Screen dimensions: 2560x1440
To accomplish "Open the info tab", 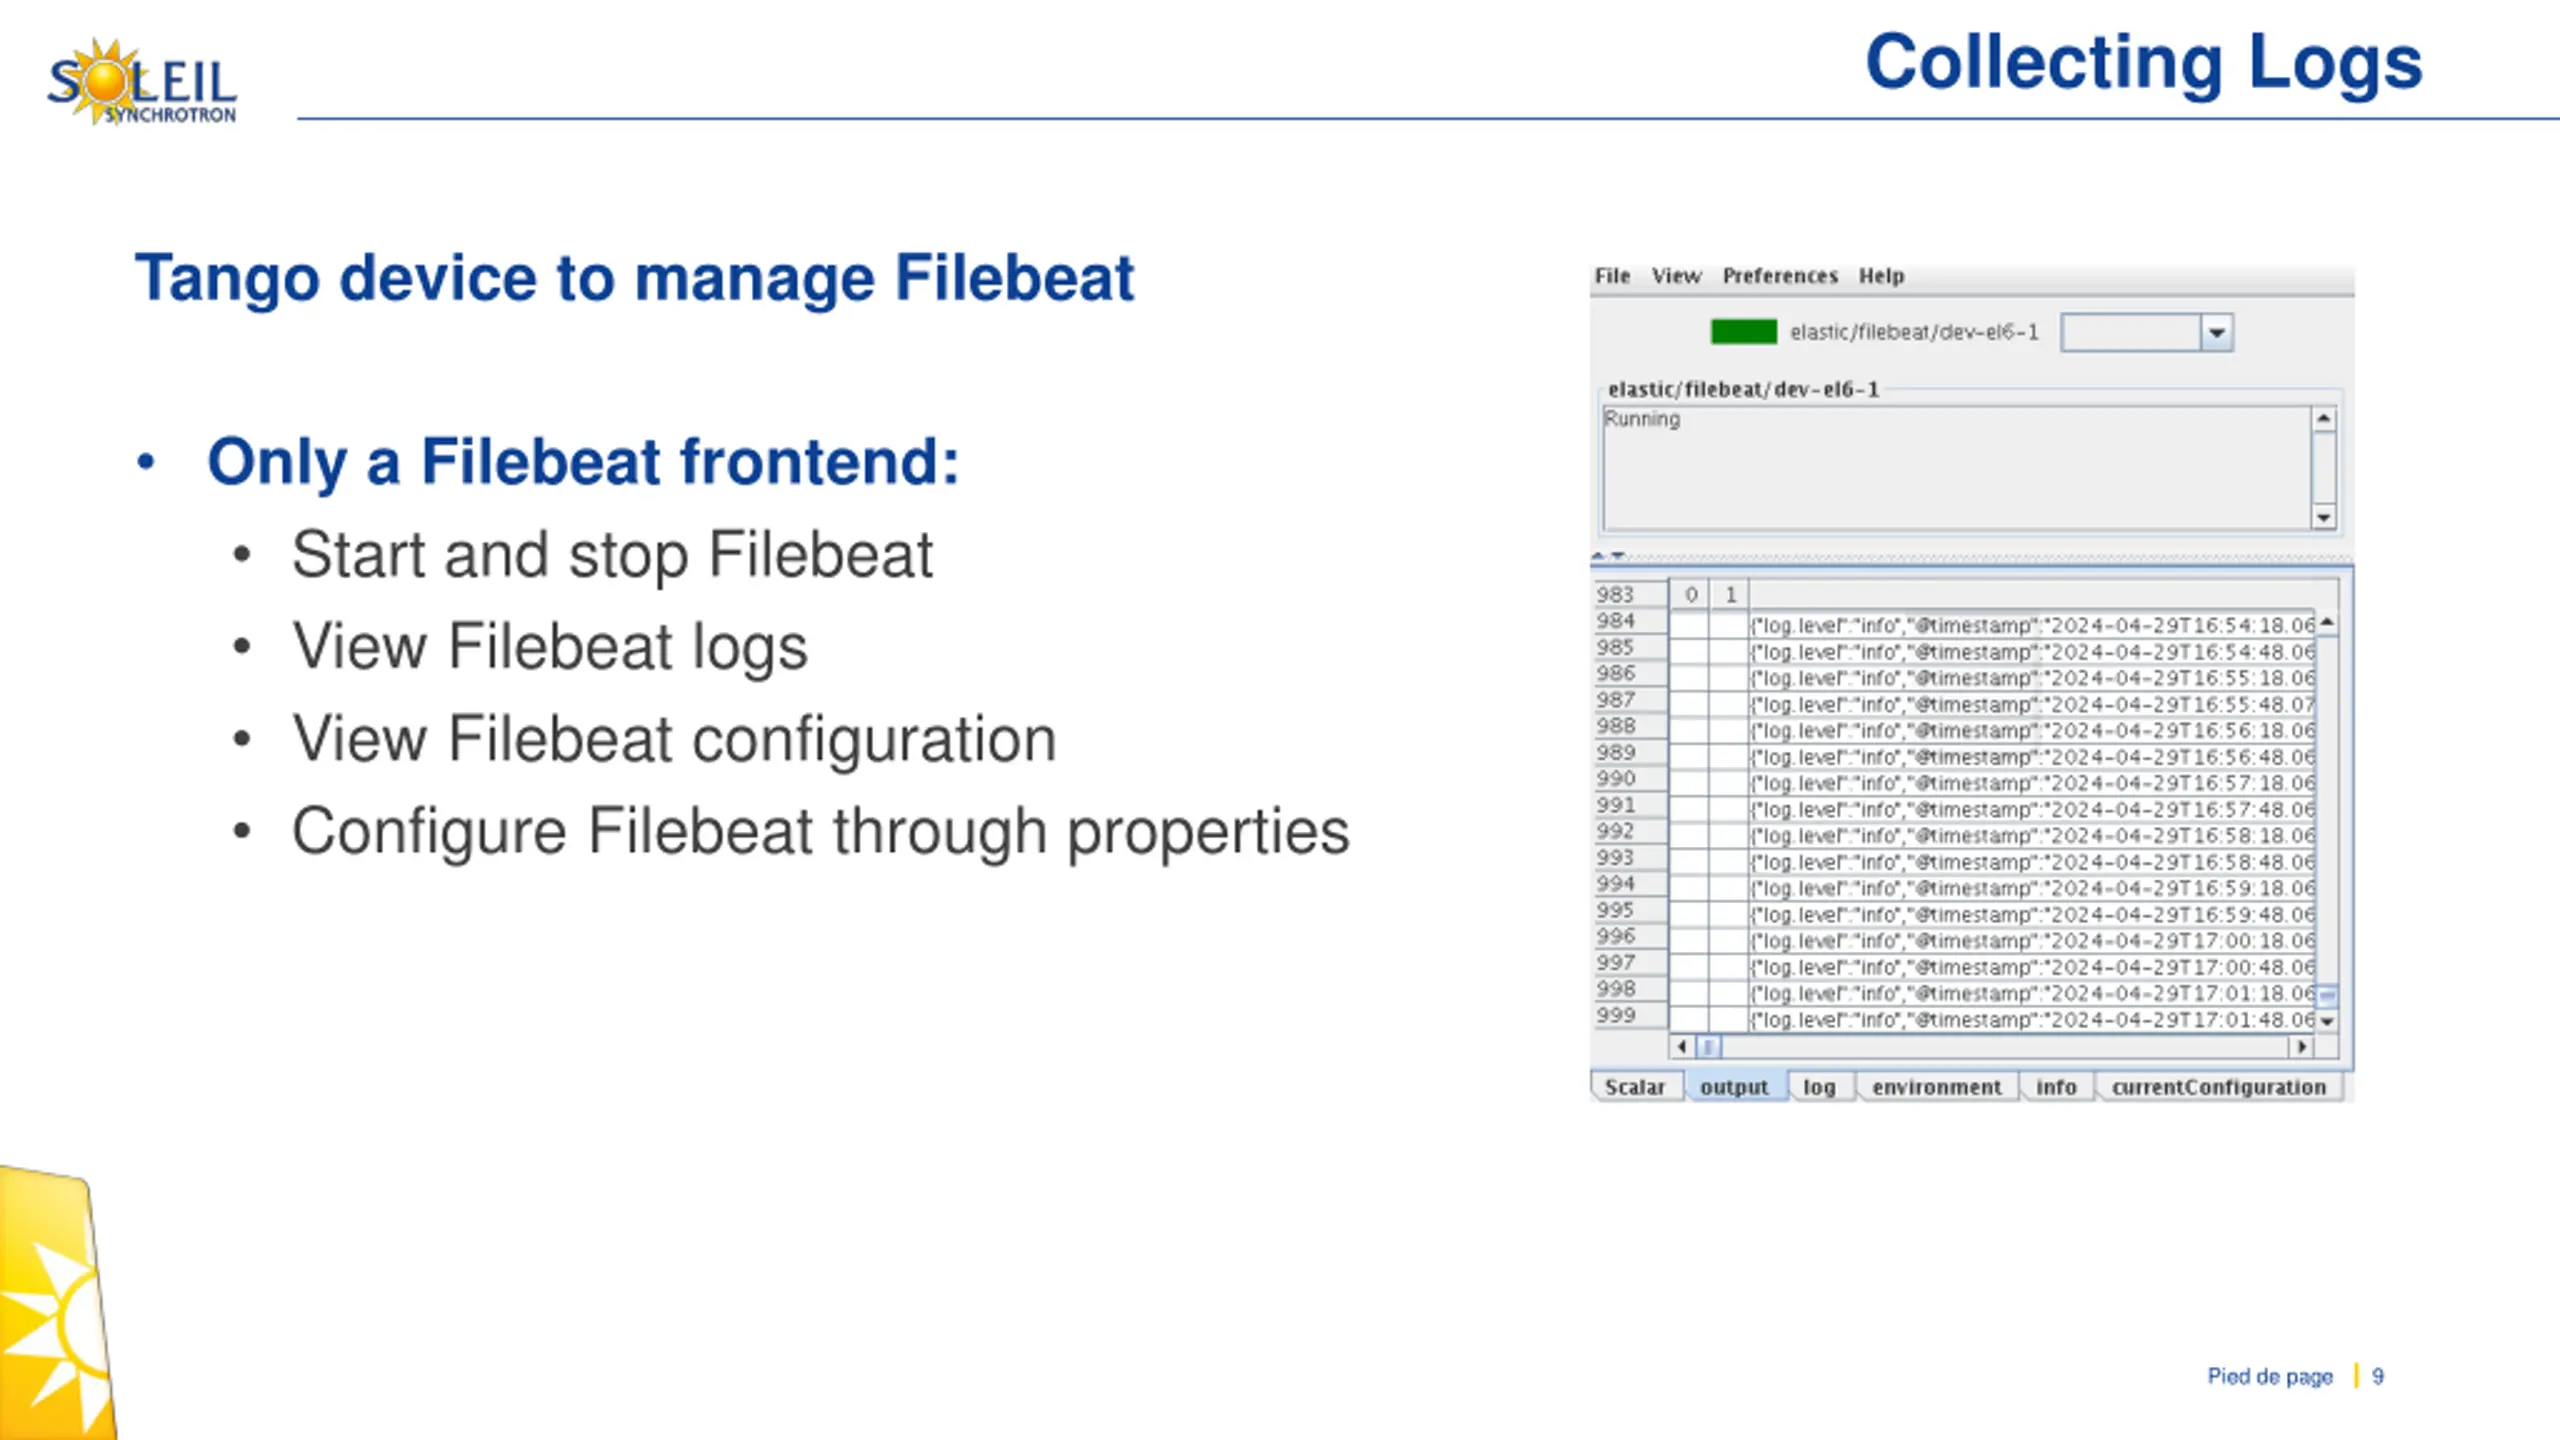I will pos(2056,1087).
